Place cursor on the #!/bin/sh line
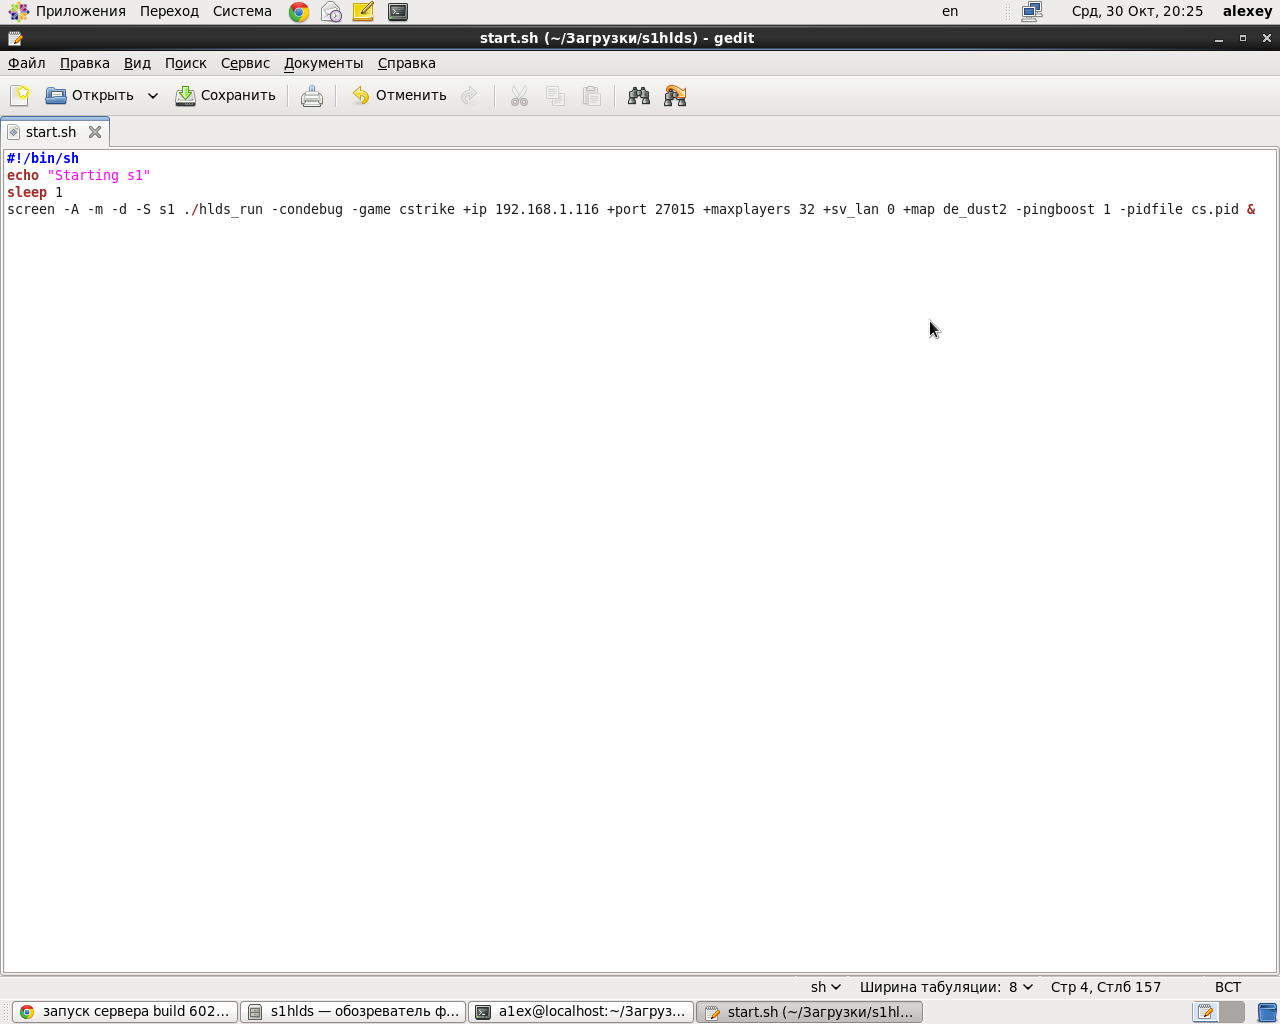The image size is (1280, 1024). pyautogui.click(x=43, y=158)
